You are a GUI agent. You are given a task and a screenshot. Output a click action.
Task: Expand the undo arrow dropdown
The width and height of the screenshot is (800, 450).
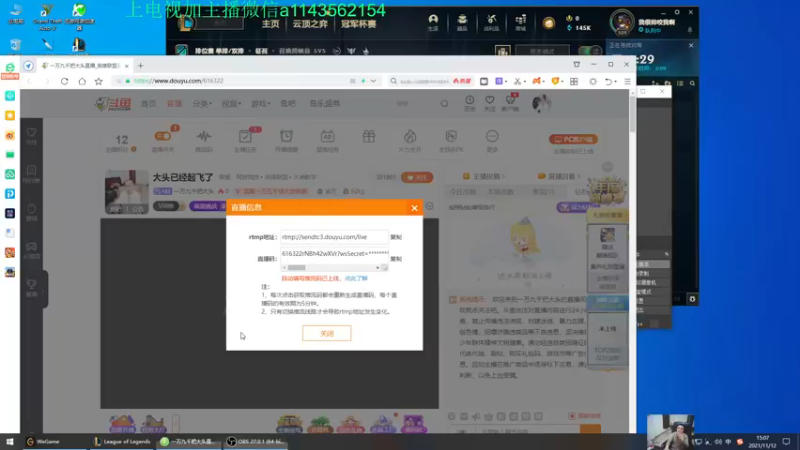tap(615, 81)
